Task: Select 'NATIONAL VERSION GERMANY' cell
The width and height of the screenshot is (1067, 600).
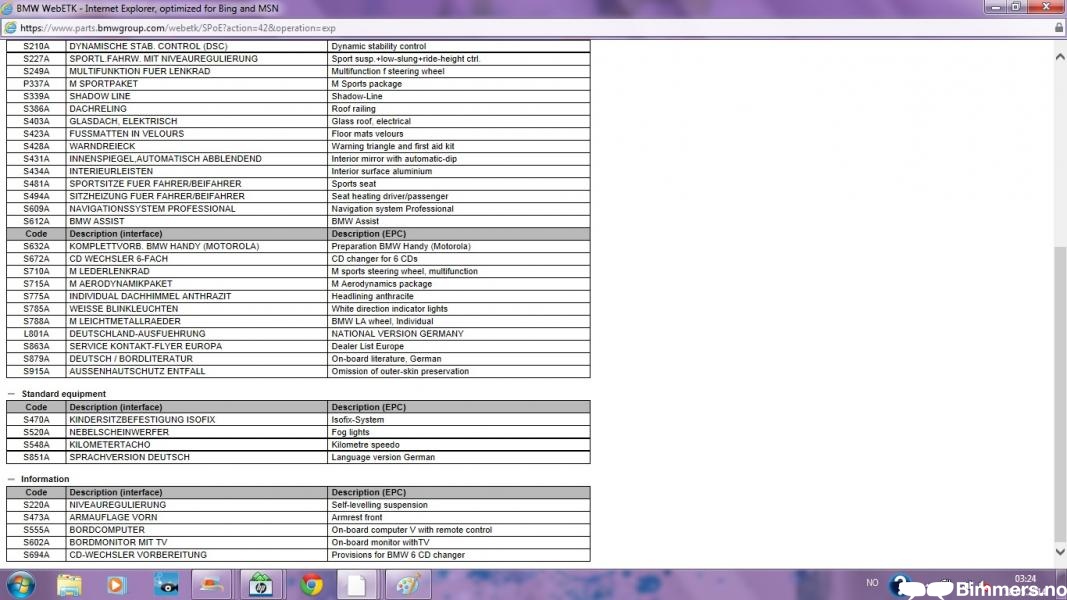Action: pos(459,333)
